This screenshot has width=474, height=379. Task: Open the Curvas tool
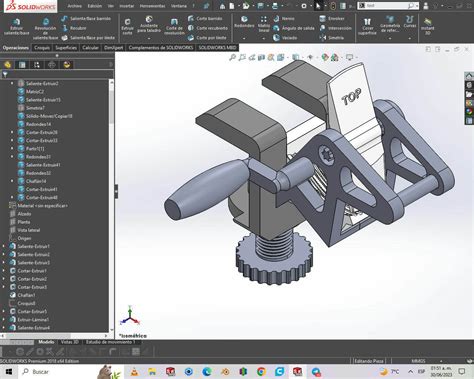coord(410,22)
